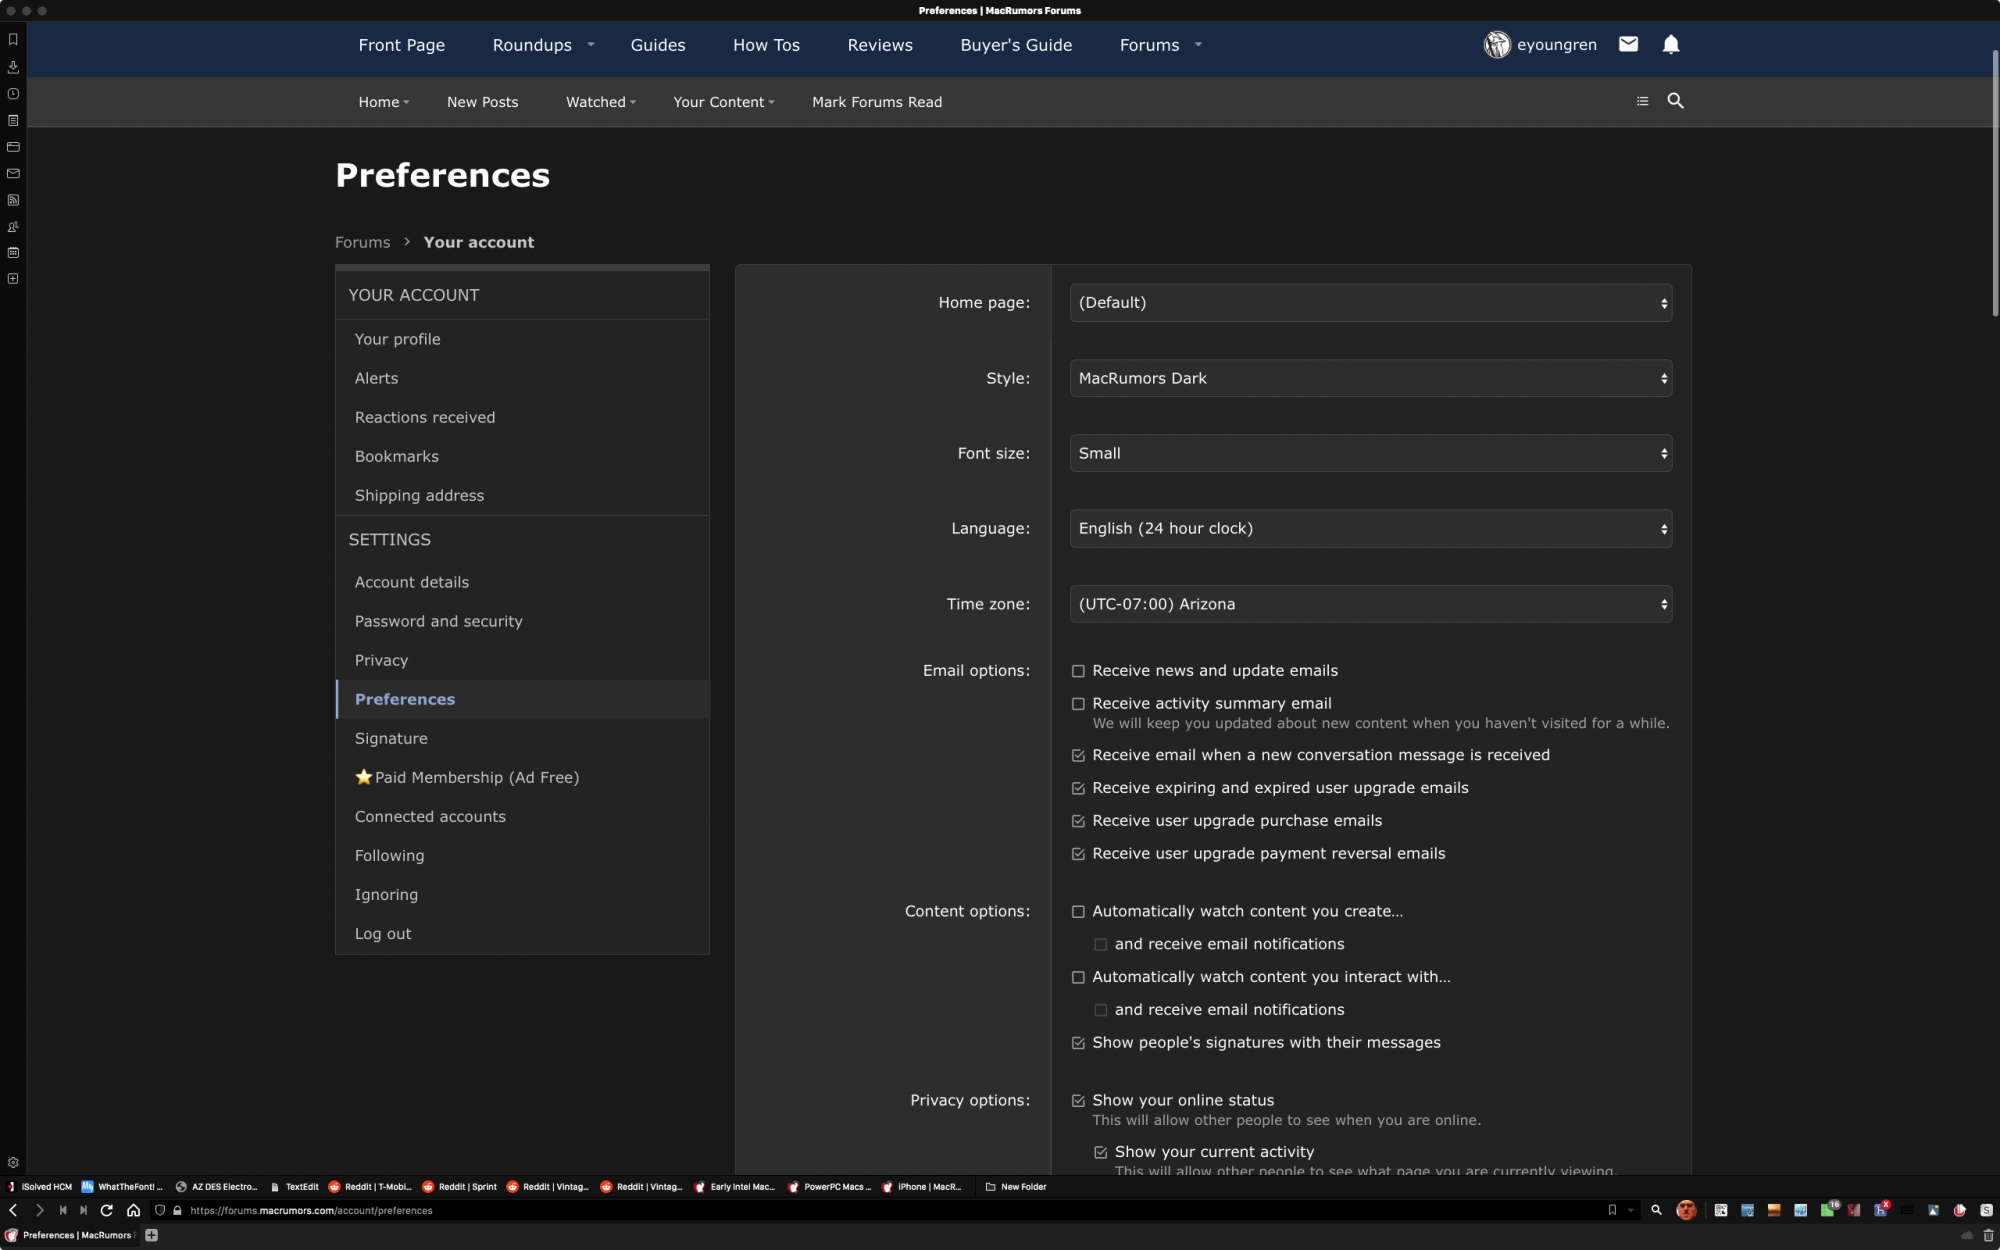Open the Roundups menu in top navigation

[532, 45]
